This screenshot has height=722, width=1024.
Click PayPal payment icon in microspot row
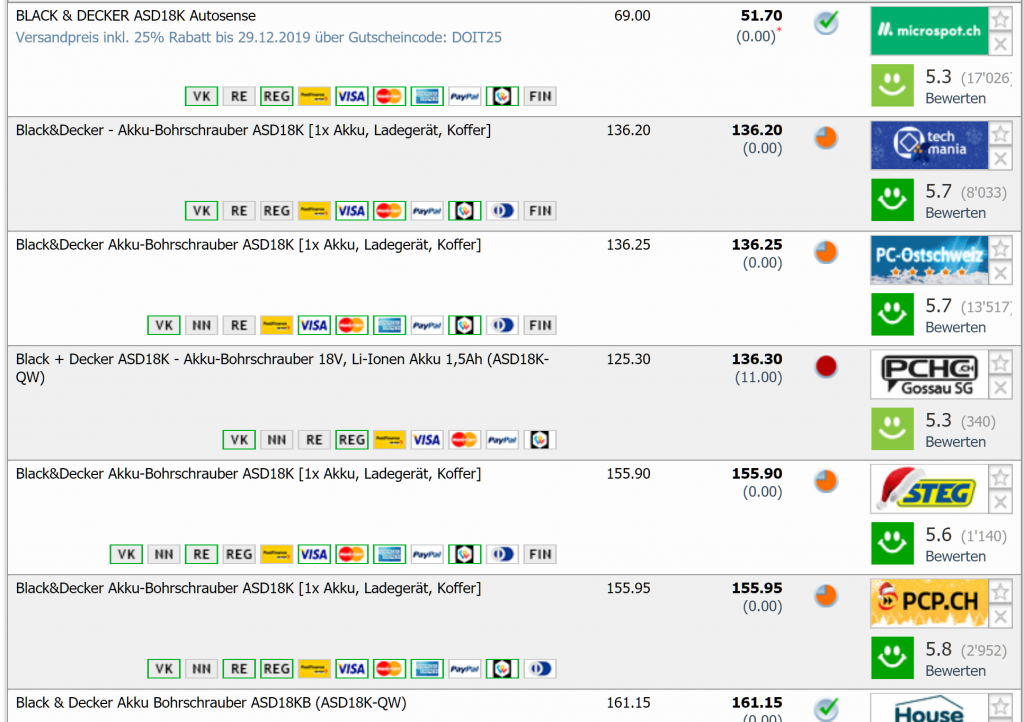pos(464,96)
